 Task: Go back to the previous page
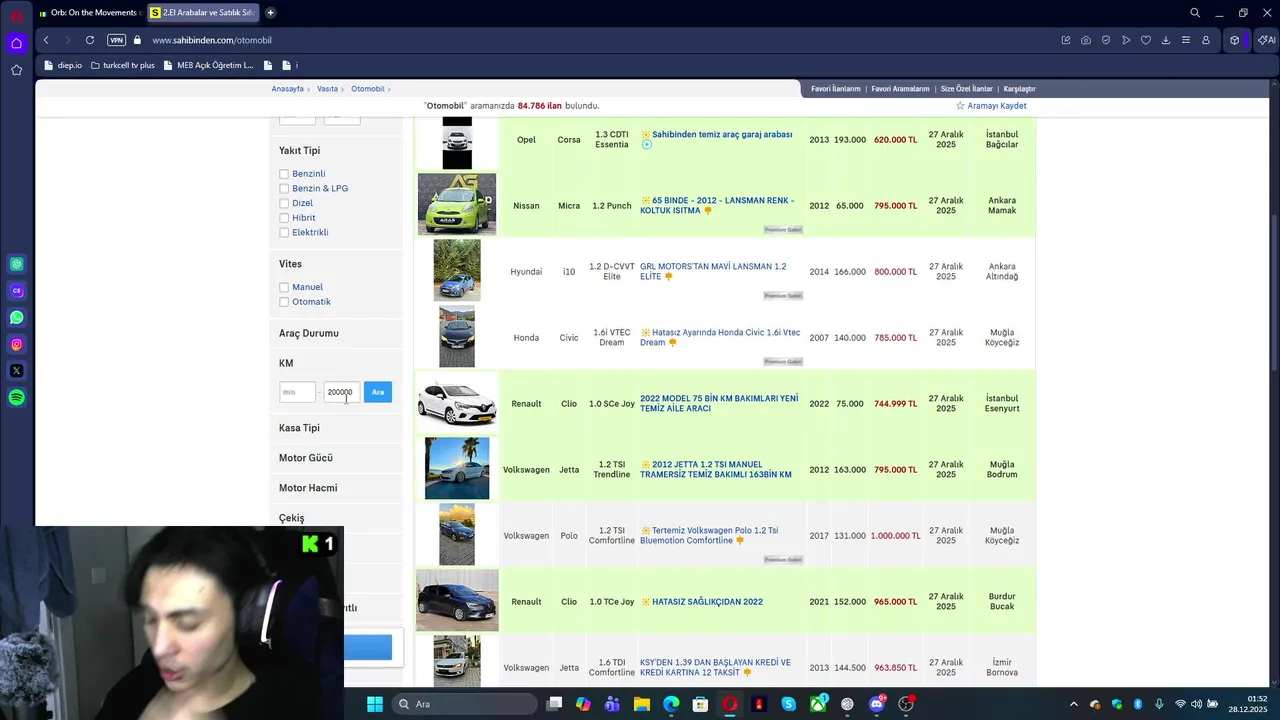click(46, 40)
